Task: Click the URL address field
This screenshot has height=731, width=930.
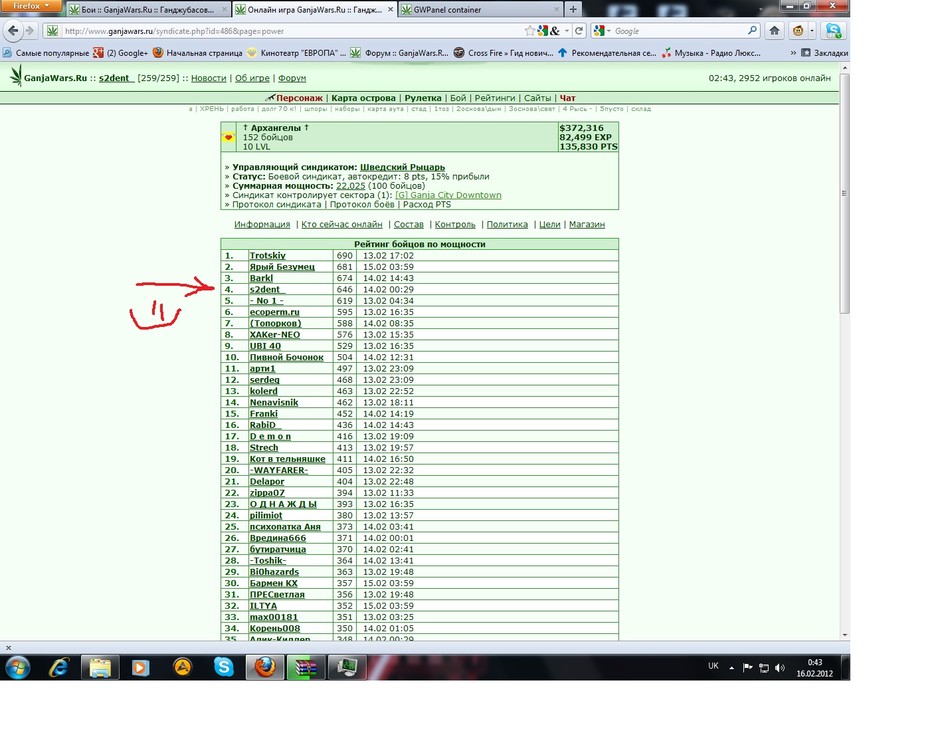Action: [x=291, y=31]
